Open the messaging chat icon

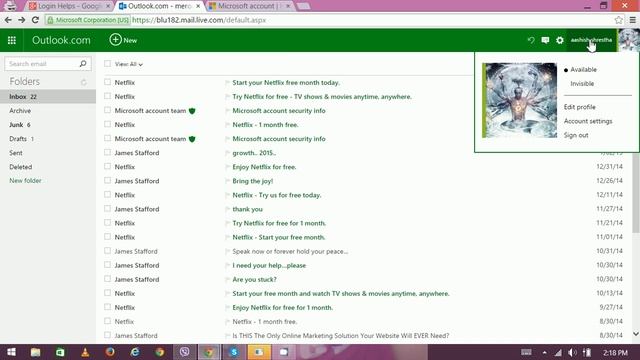click(545, 40)
